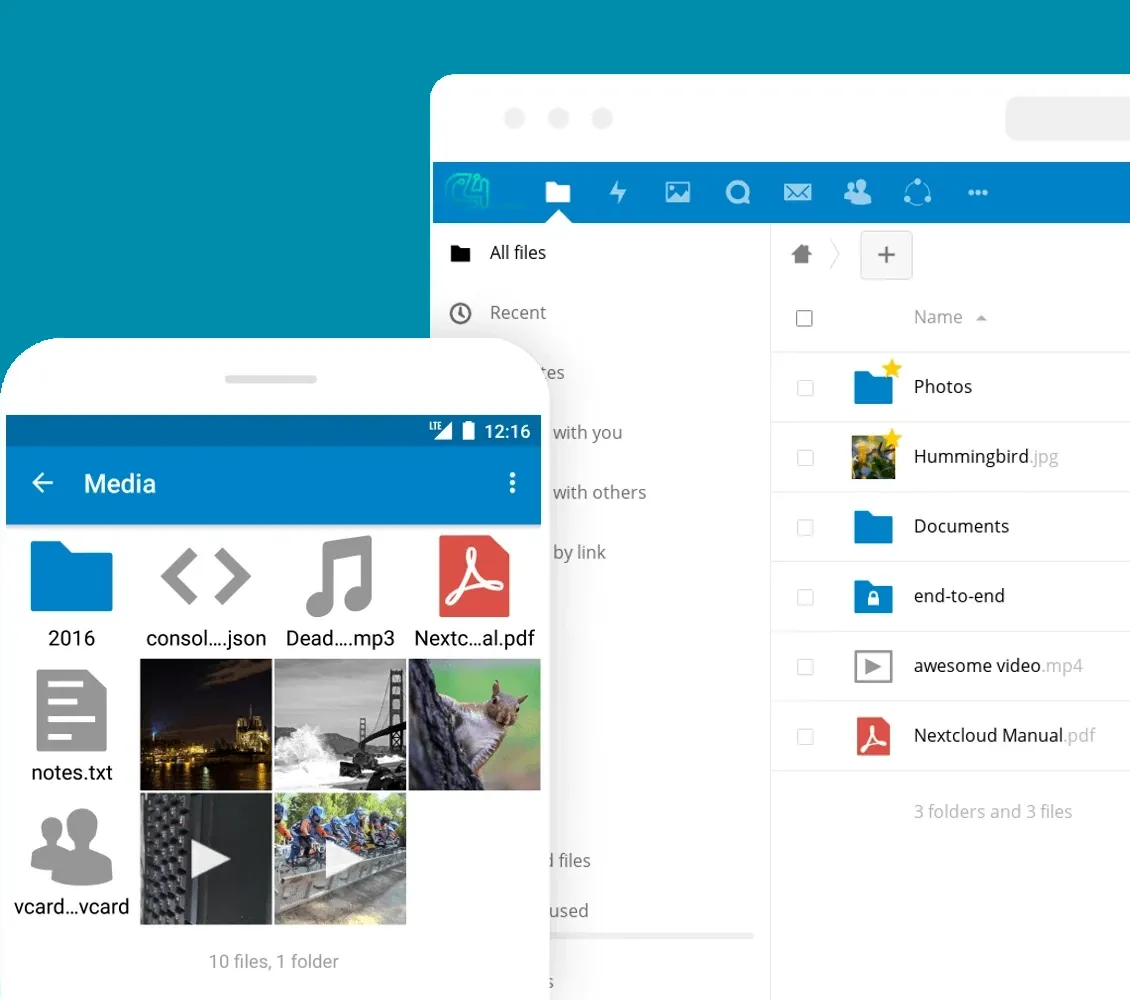Open the Circles app icon
The width and height of the screenshot is (1130, 1000).
[x=917, y=192]
